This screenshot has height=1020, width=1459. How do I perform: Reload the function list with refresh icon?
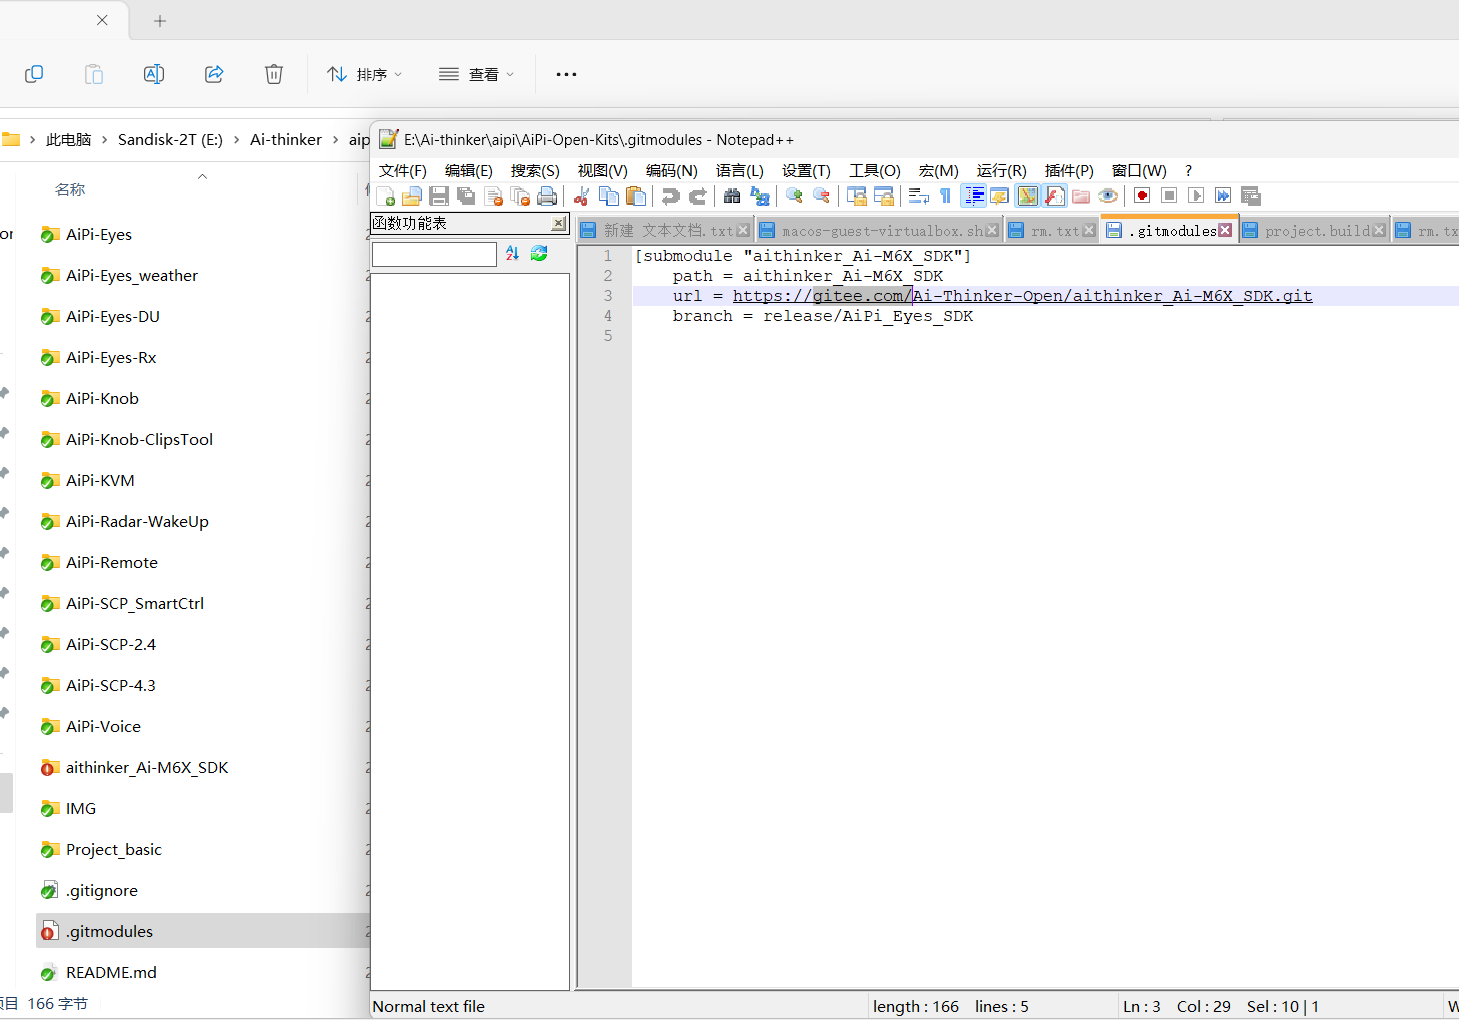pyautogui.click(x=539, y=254)
